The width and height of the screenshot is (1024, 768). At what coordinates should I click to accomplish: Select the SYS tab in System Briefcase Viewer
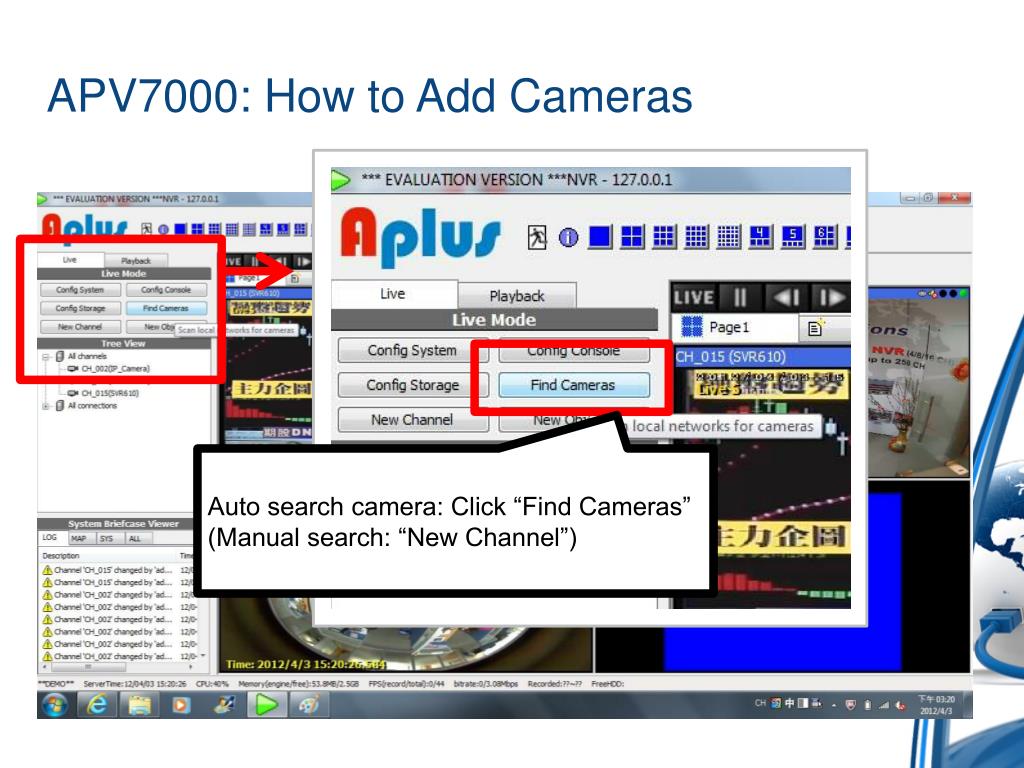pos(106,539)
